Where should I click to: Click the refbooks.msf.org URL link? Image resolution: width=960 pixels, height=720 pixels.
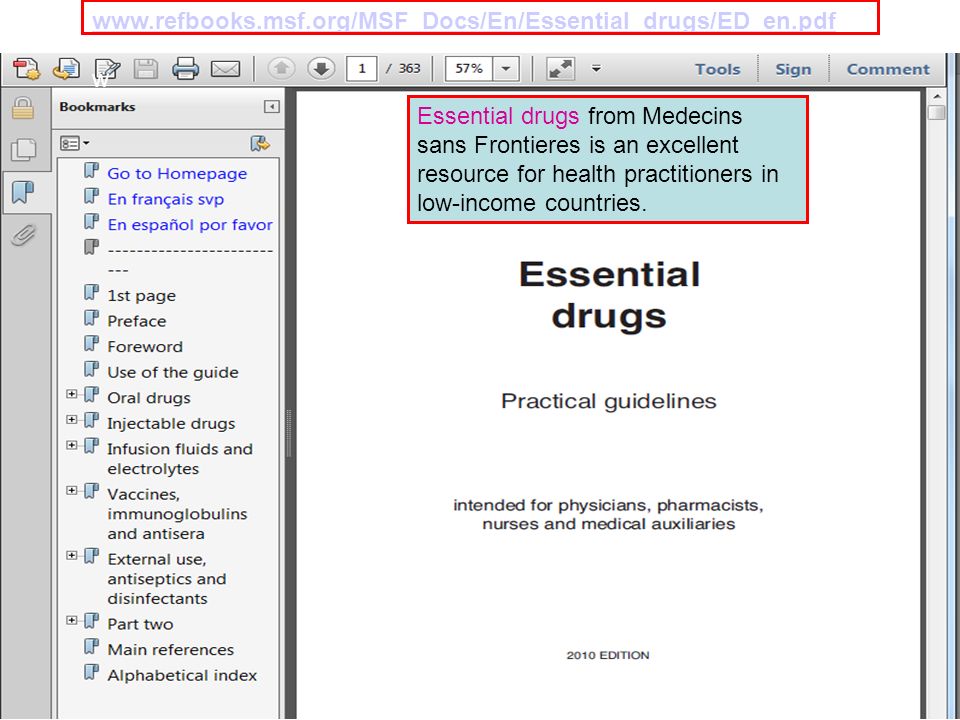[463, 21]
